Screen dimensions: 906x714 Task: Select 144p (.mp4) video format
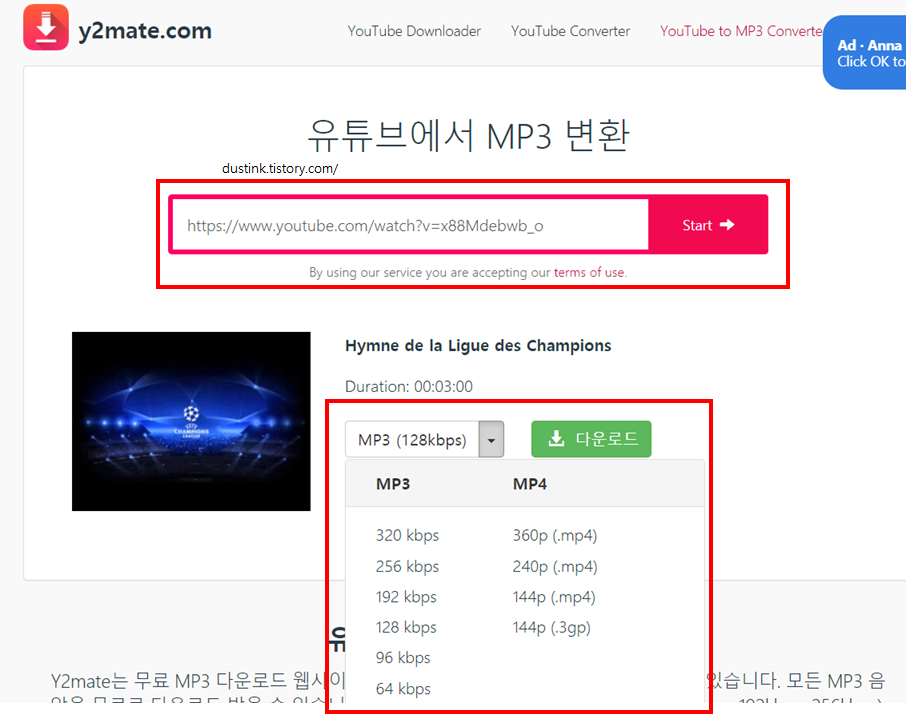[554, 597]
